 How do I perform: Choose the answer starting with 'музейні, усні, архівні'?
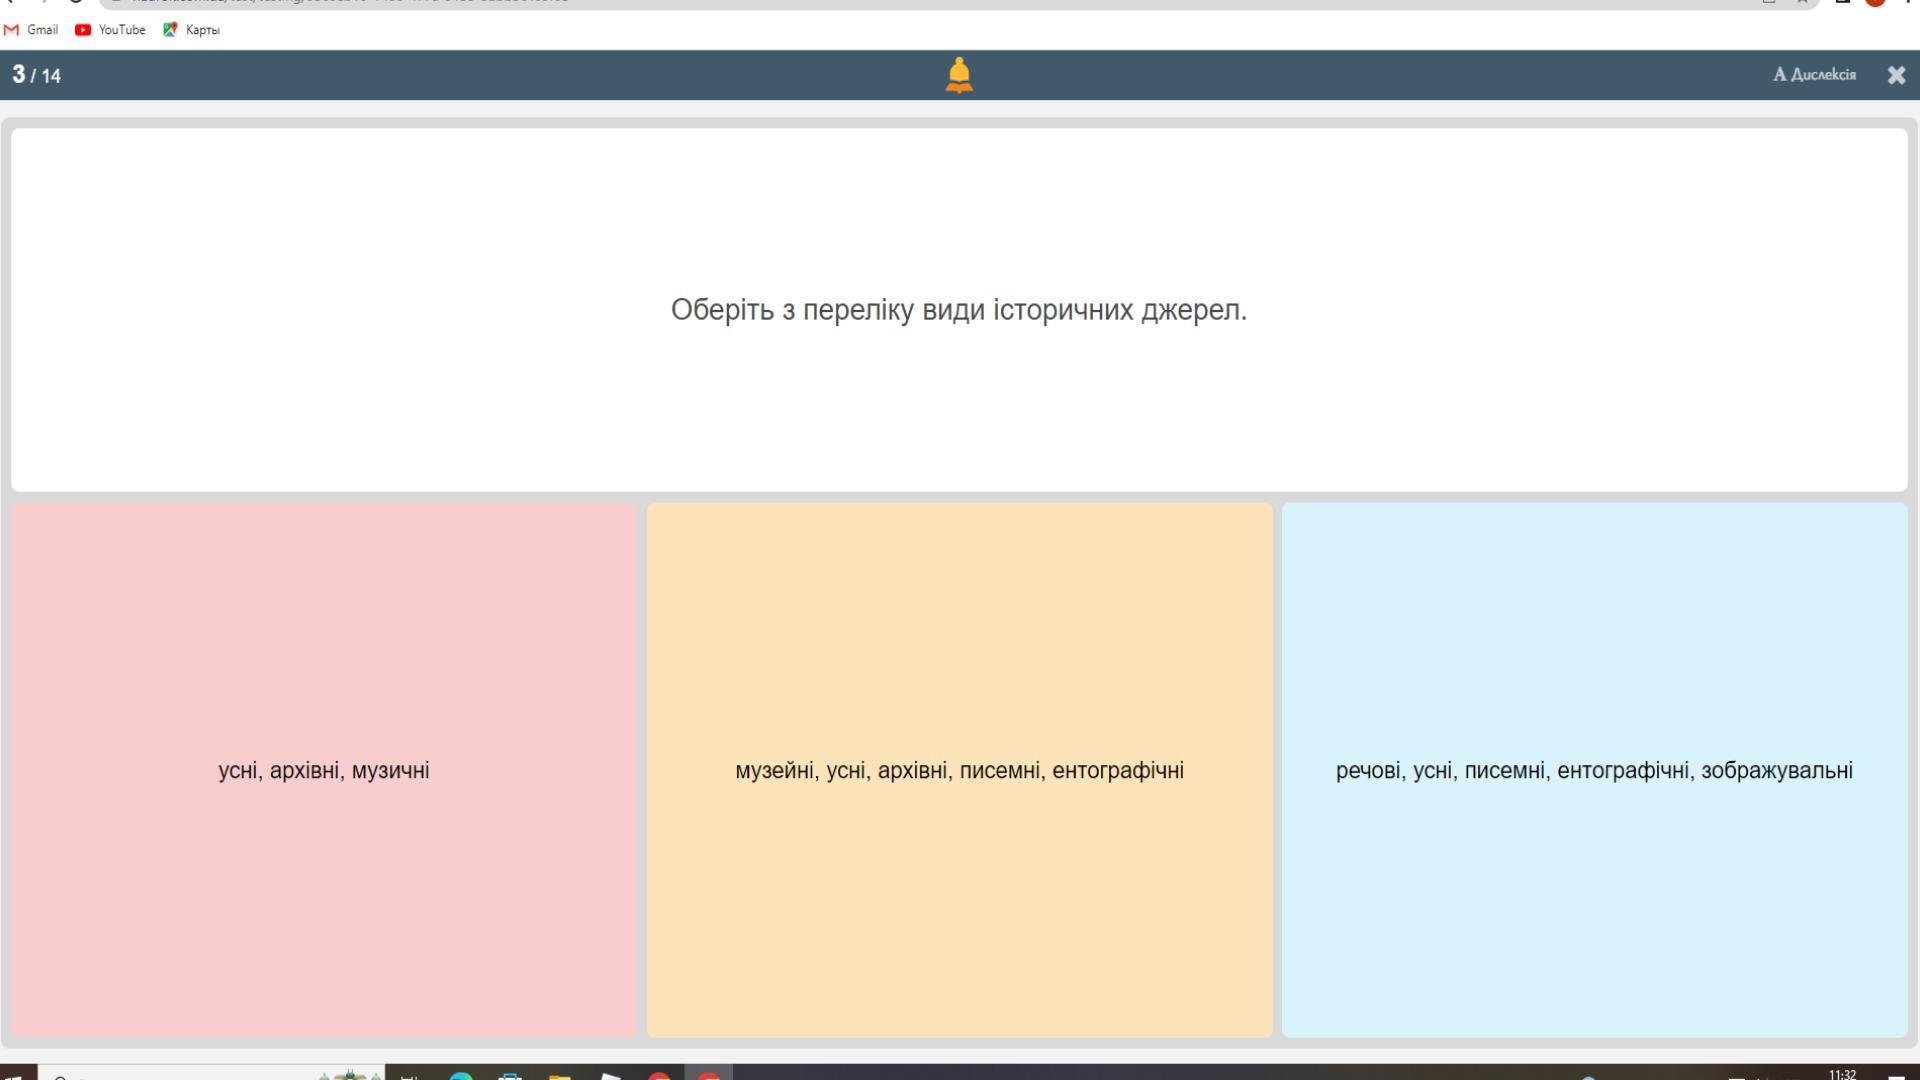[x=959, y=770]
